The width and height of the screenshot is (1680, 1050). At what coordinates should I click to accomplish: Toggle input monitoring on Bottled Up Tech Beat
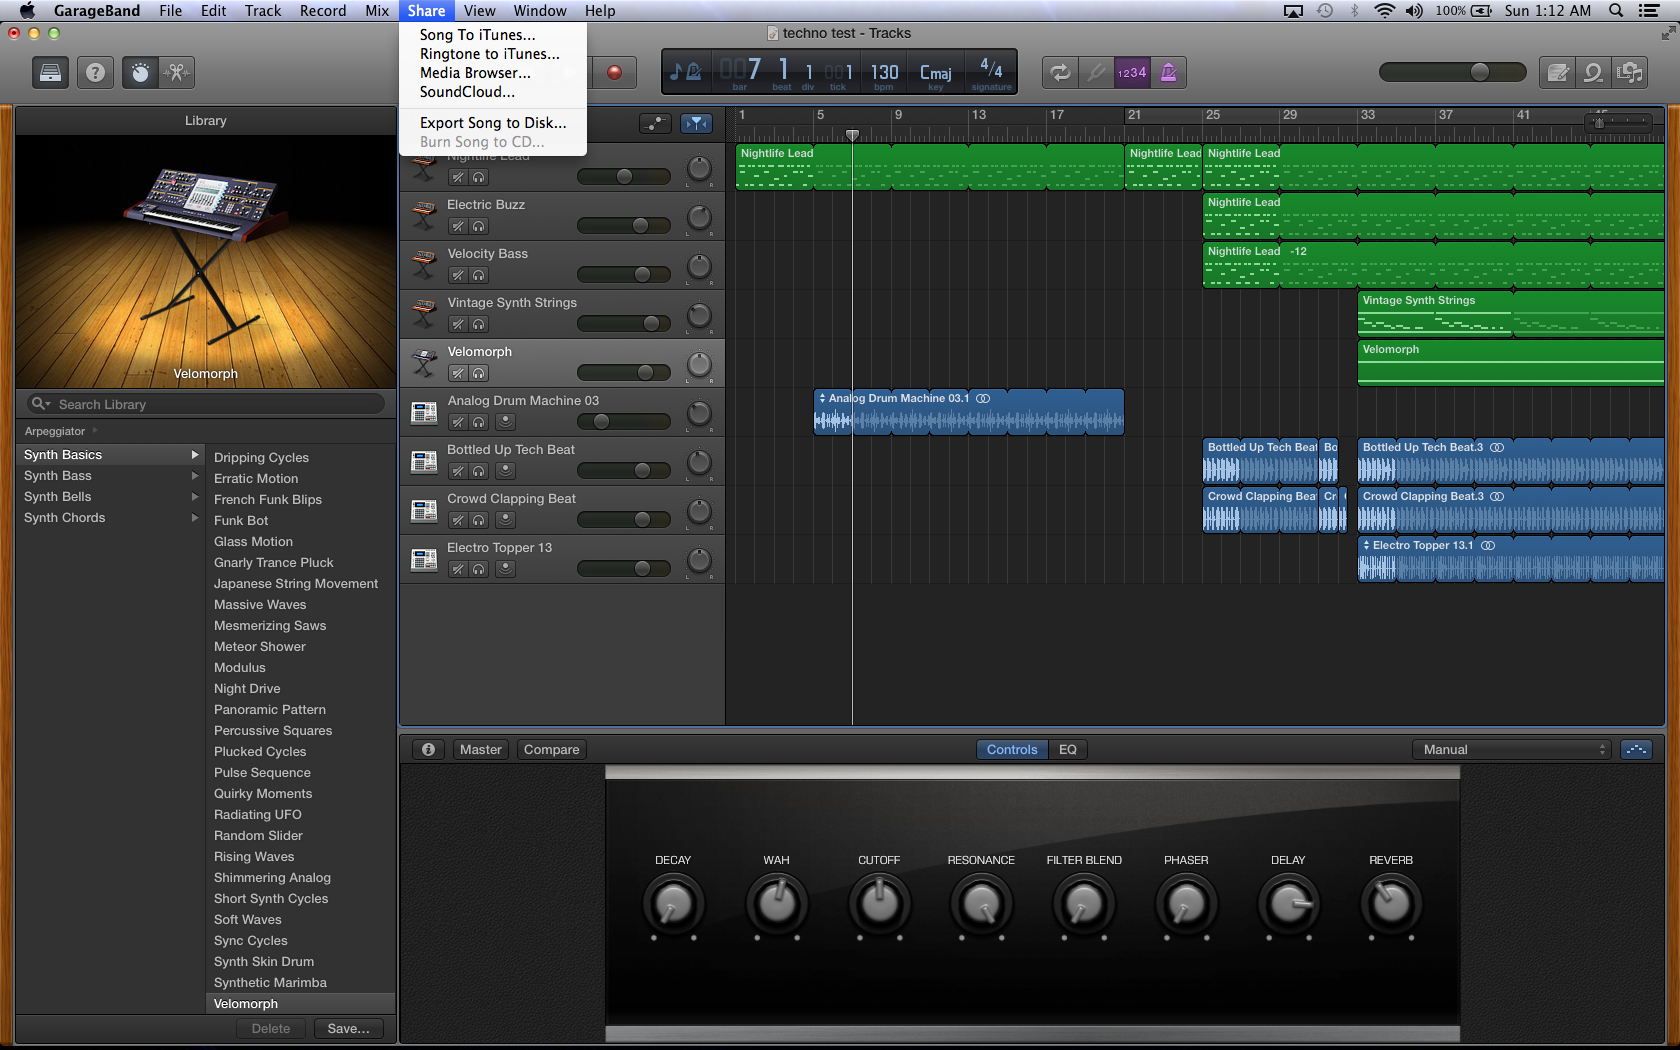505,471
